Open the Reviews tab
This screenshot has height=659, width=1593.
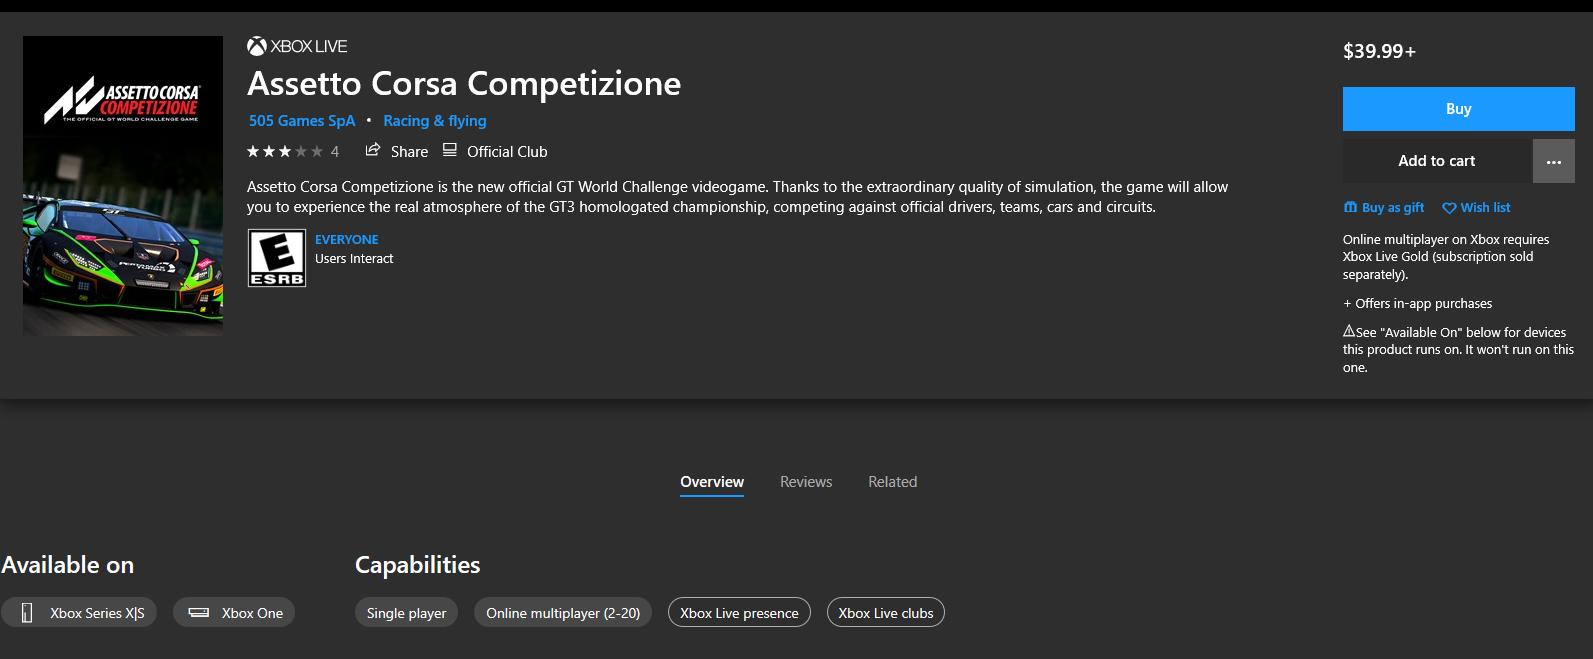[x=806, y=482]
